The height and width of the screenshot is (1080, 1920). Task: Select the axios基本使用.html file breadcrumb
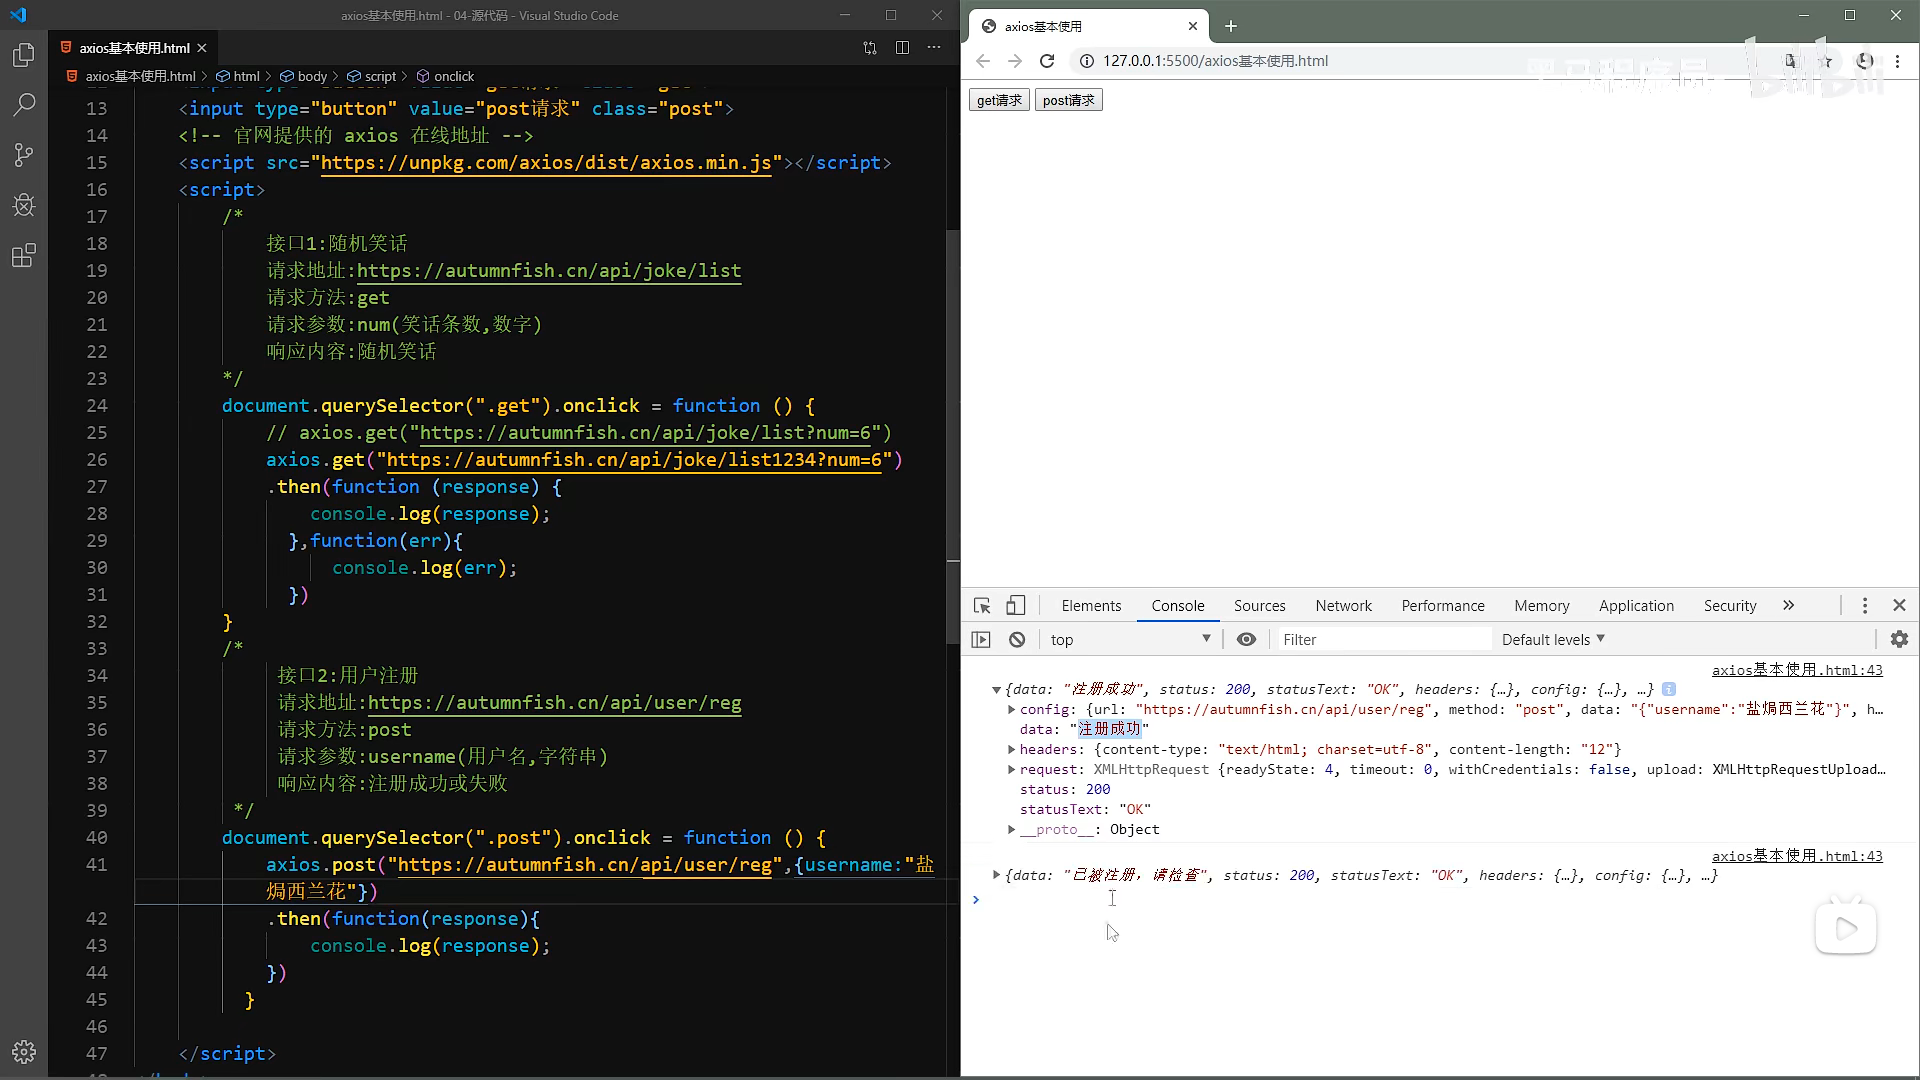[131, 76]
